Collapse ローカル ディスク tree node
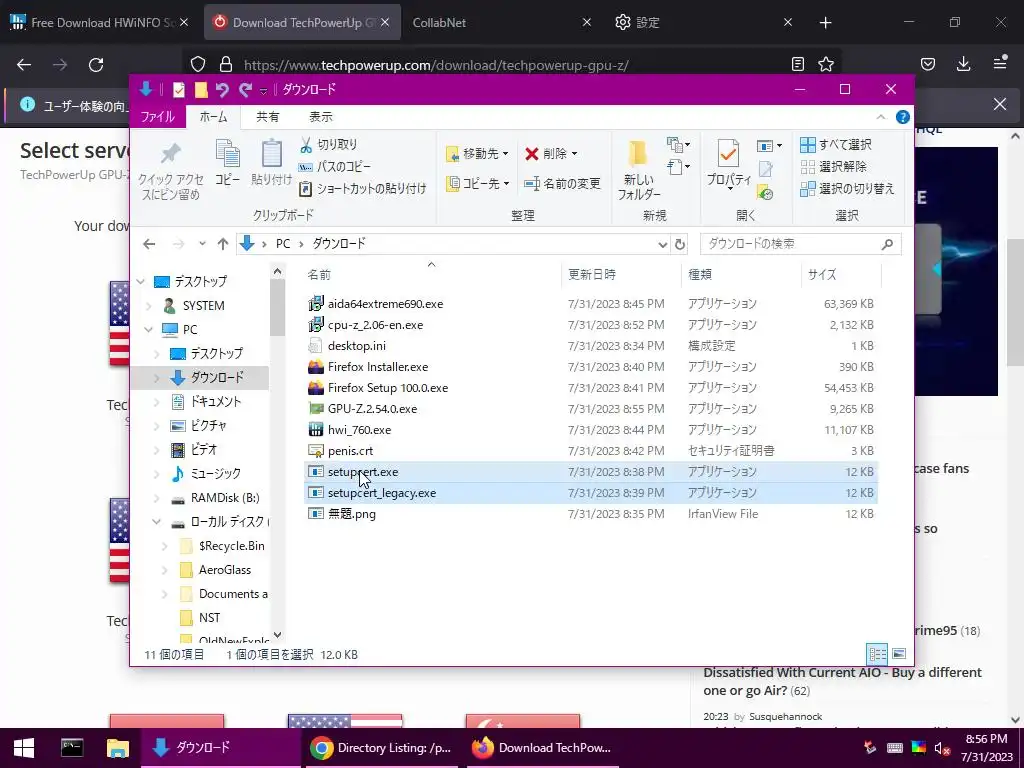1024x768 pixels. click(x=157, y=522)
